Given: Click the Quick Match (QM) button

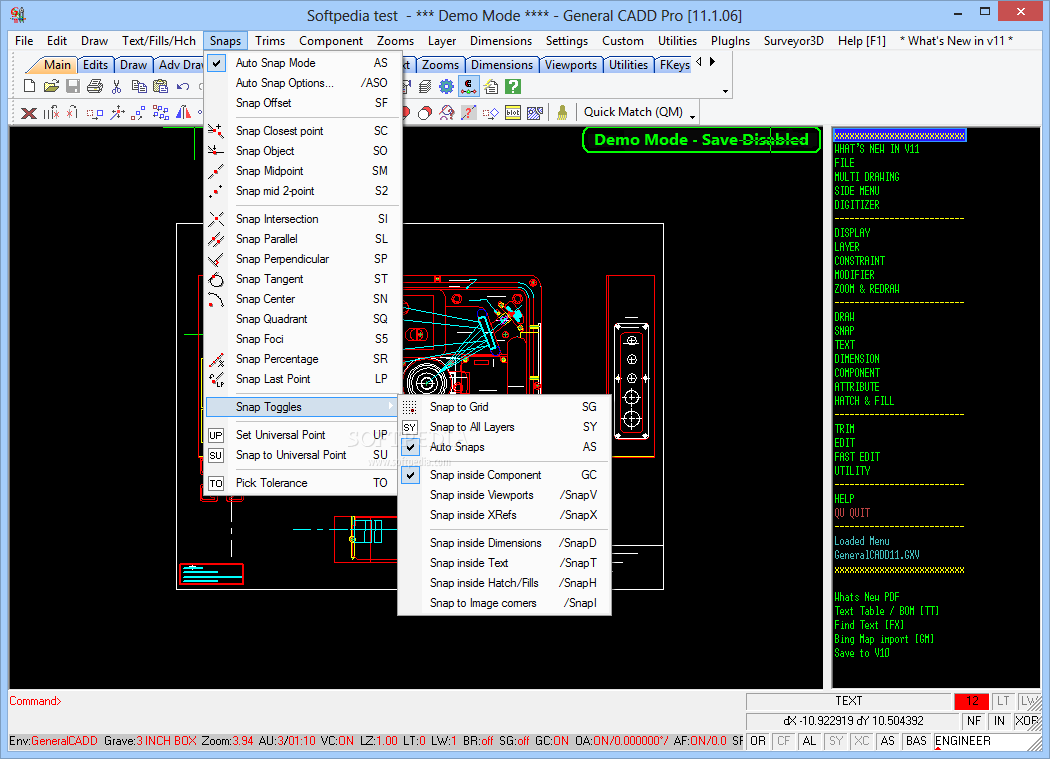Looking at the screenshot, I should coord(633,113).
